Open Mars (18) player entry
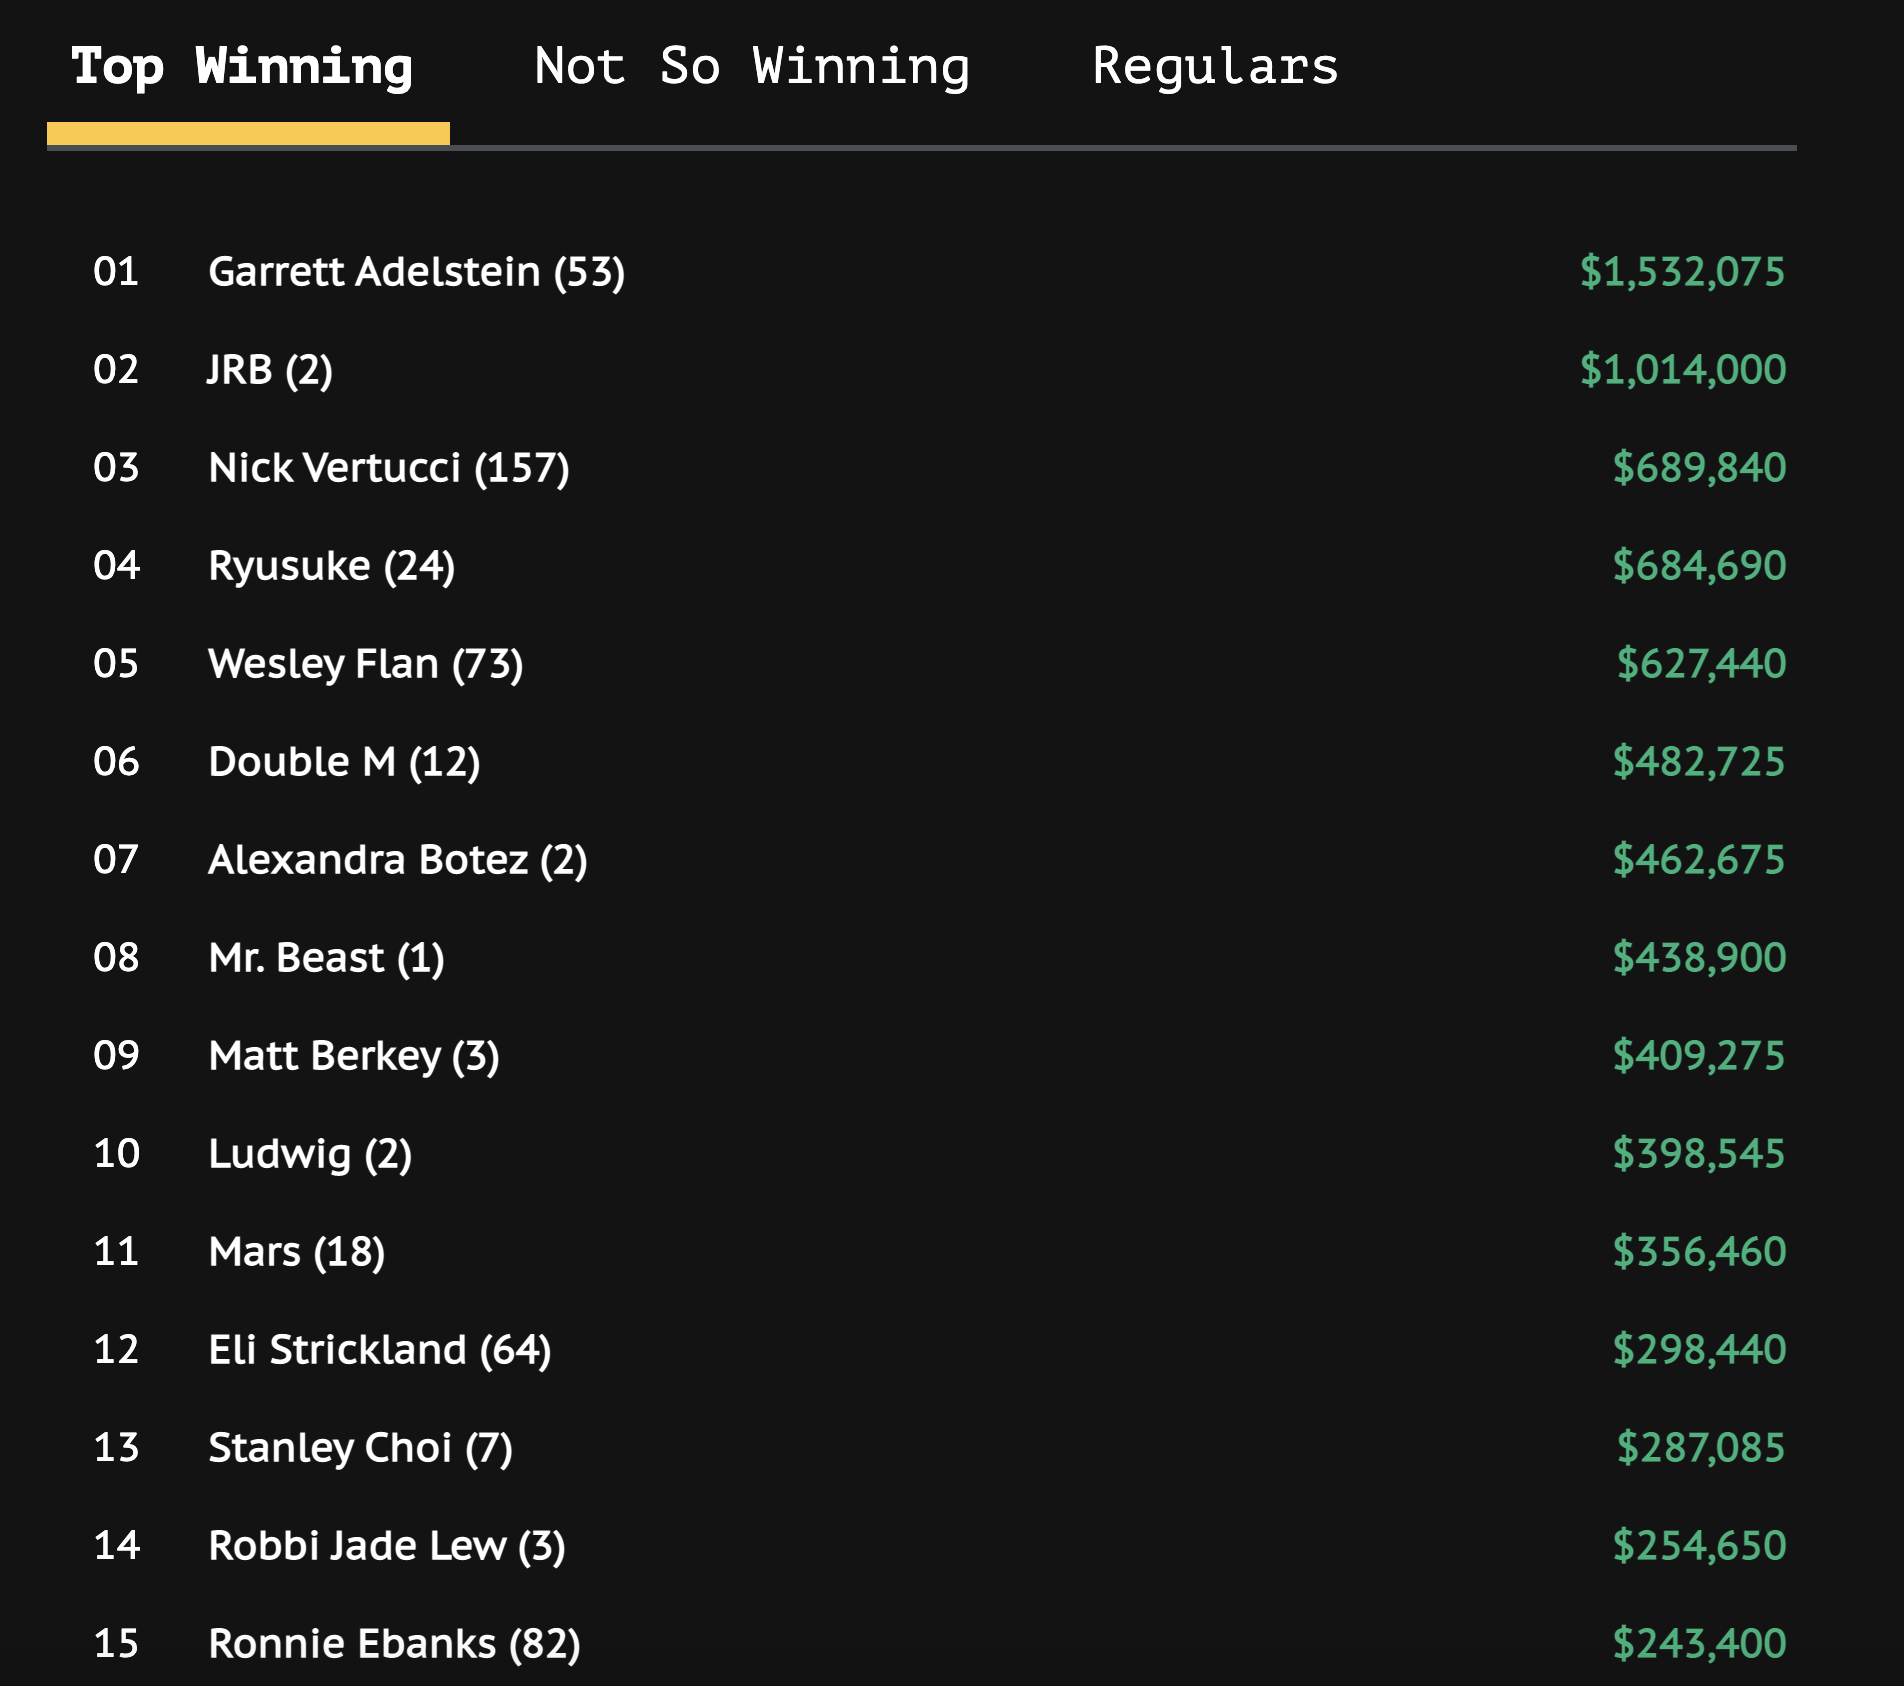This screenshot has height=1686, width=1904. tap(297, 1252)
